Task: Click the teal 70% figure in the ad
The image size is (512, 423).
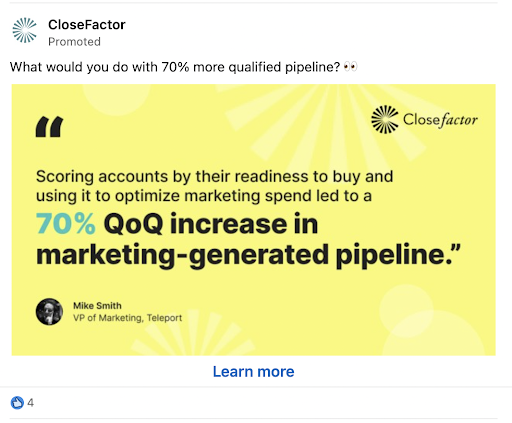Action: tap(66, 224)
